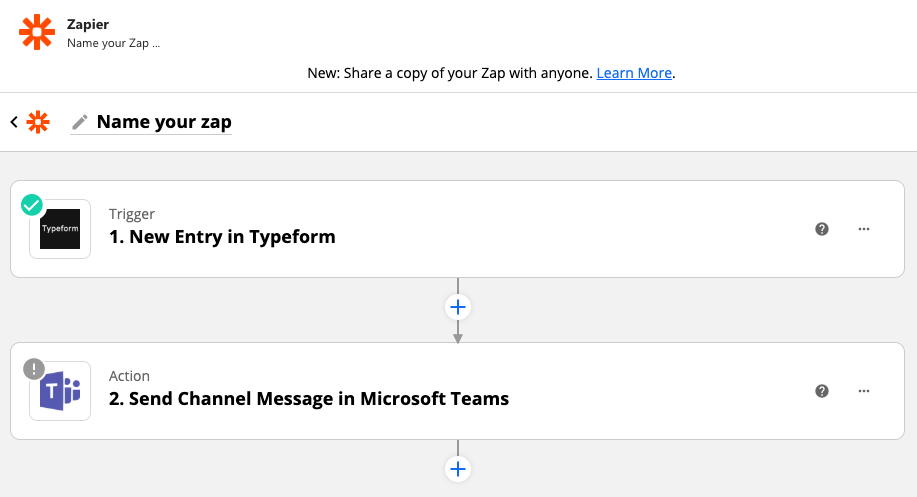Image resolution: width=917 pixels, height=497 pixels.
Task: Open the Send Channel Message in Microsoft Teams step
Action: tap(457, 391)
